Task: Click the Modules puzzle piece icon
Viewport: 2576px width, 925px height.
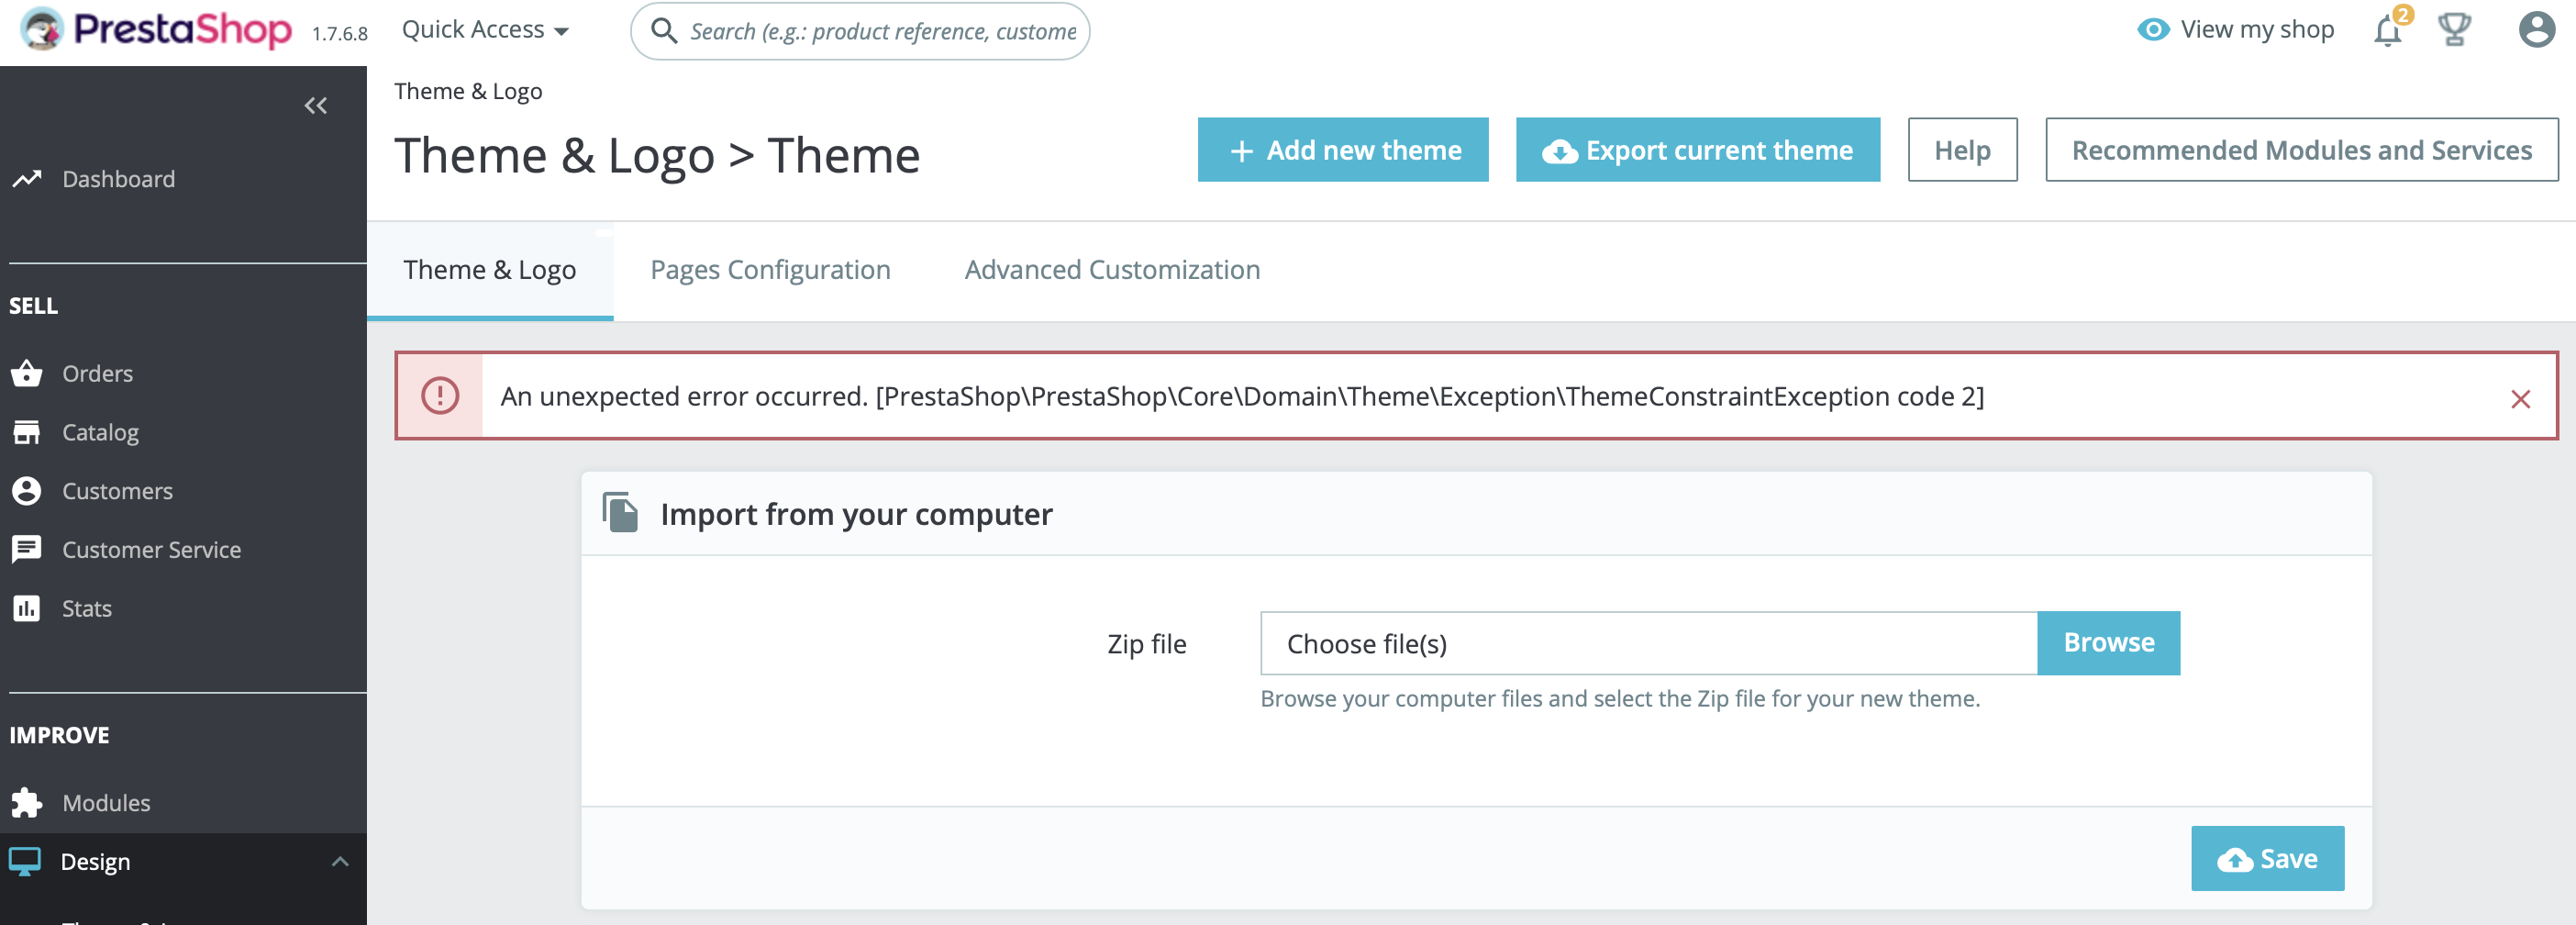Action: (27, 802)
